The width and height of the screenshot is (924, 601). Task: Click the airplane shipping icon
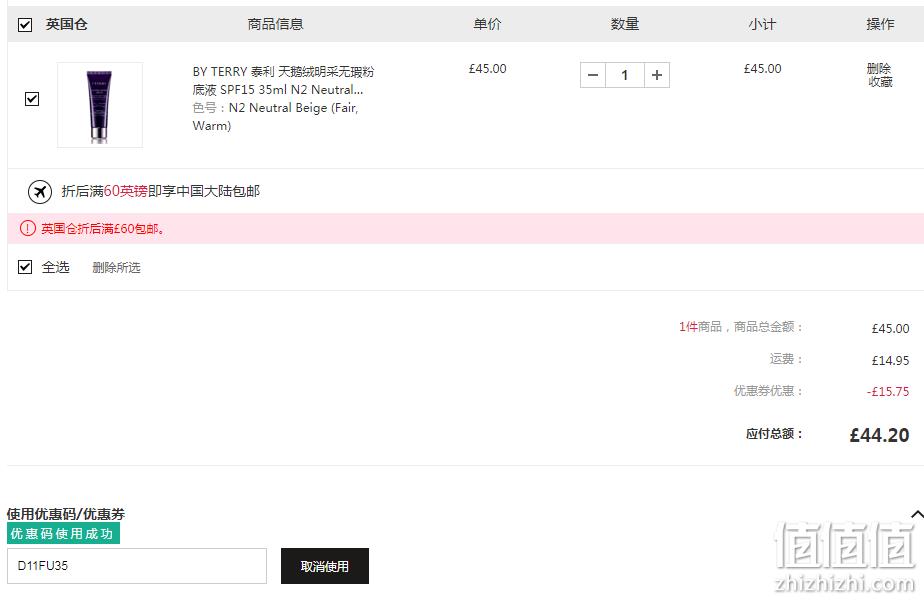point(40,191)
